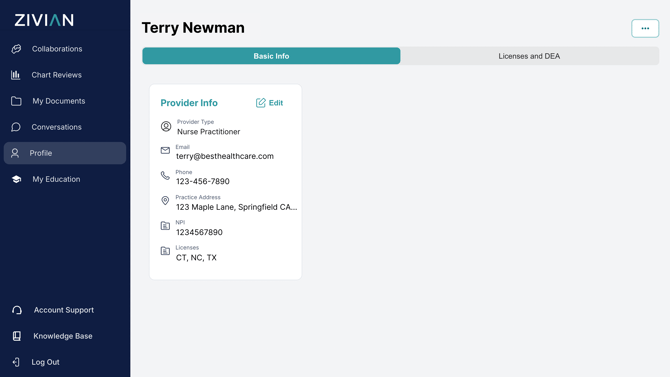Click the email terry@besthealthcare.com
The width and height of the screenshot is (670, 377).
225,156
